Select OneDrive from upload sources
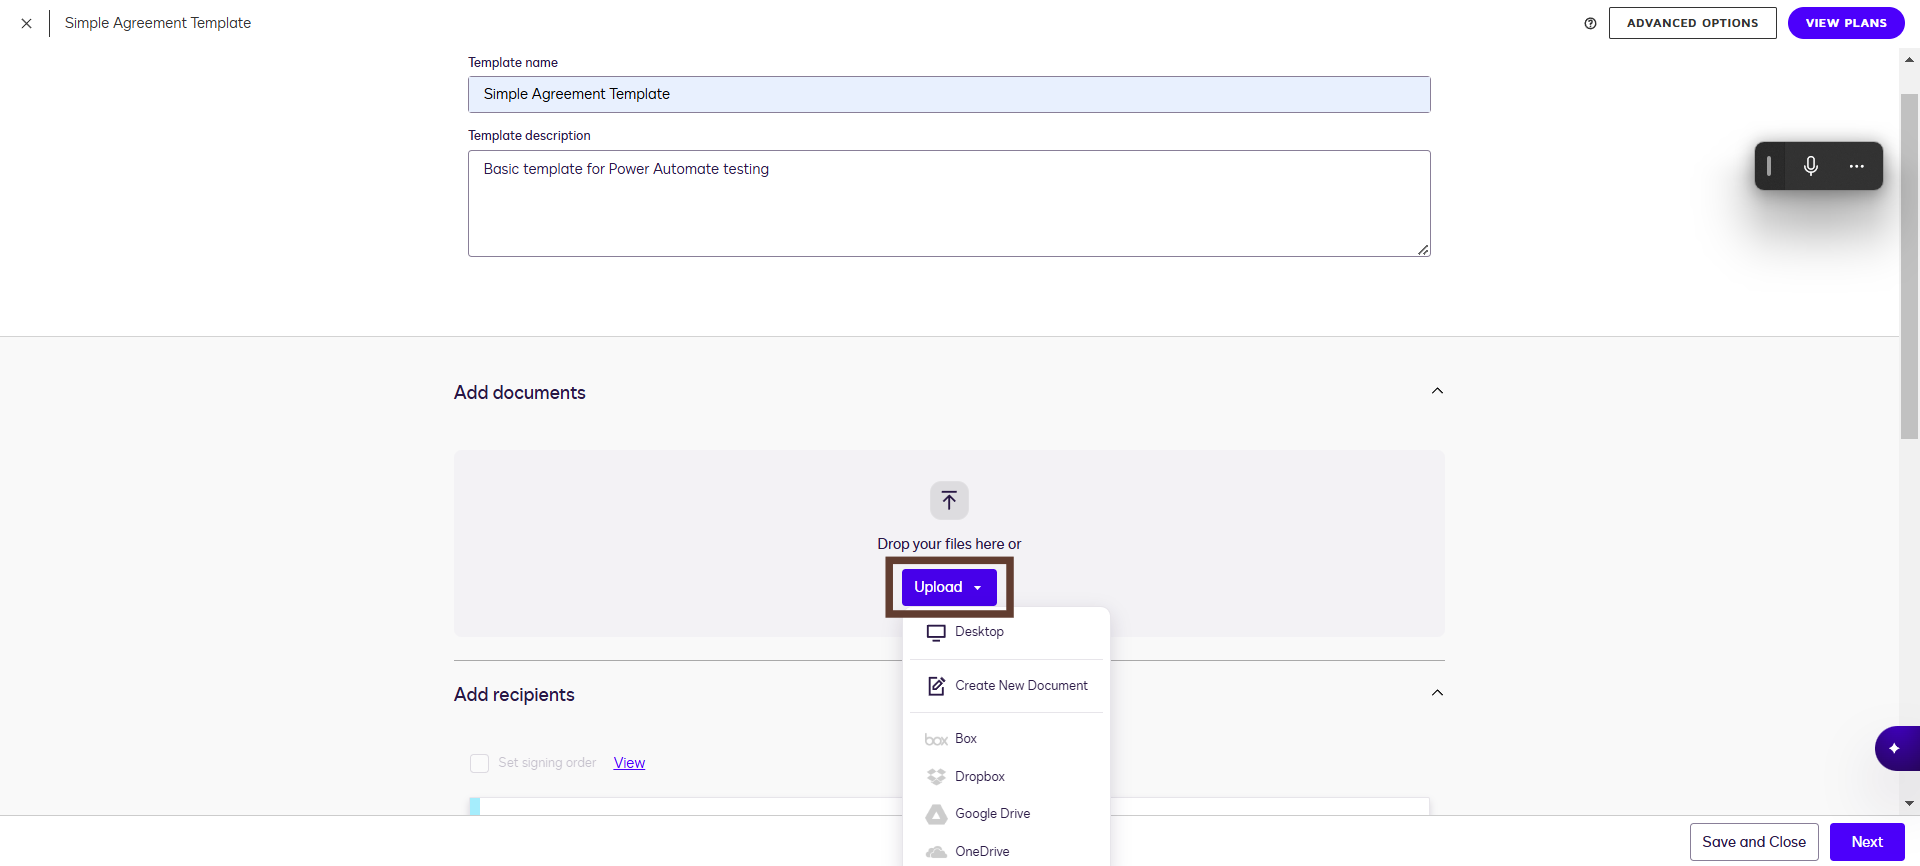Screen dimensions: 1920x866 (x=981, y=852)
